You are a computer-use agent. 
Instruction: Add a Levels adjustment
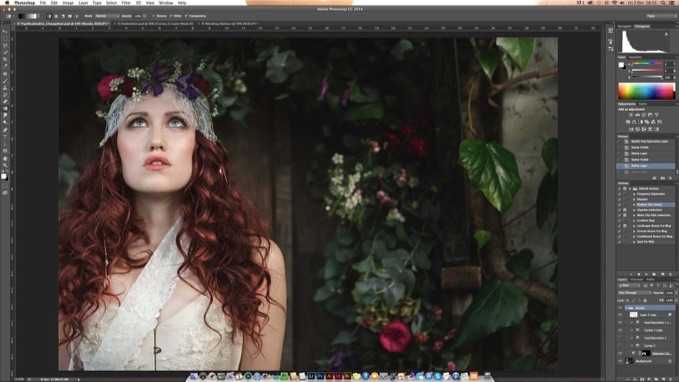[638, 115]
